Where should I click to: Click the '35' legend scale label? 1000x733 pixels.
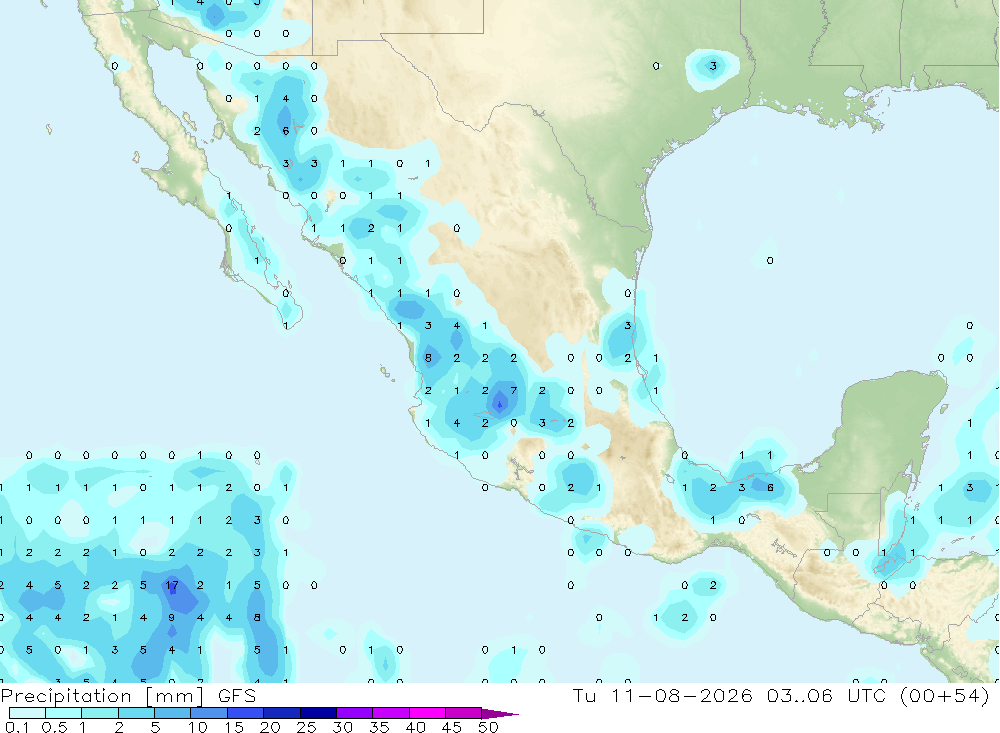379,727
